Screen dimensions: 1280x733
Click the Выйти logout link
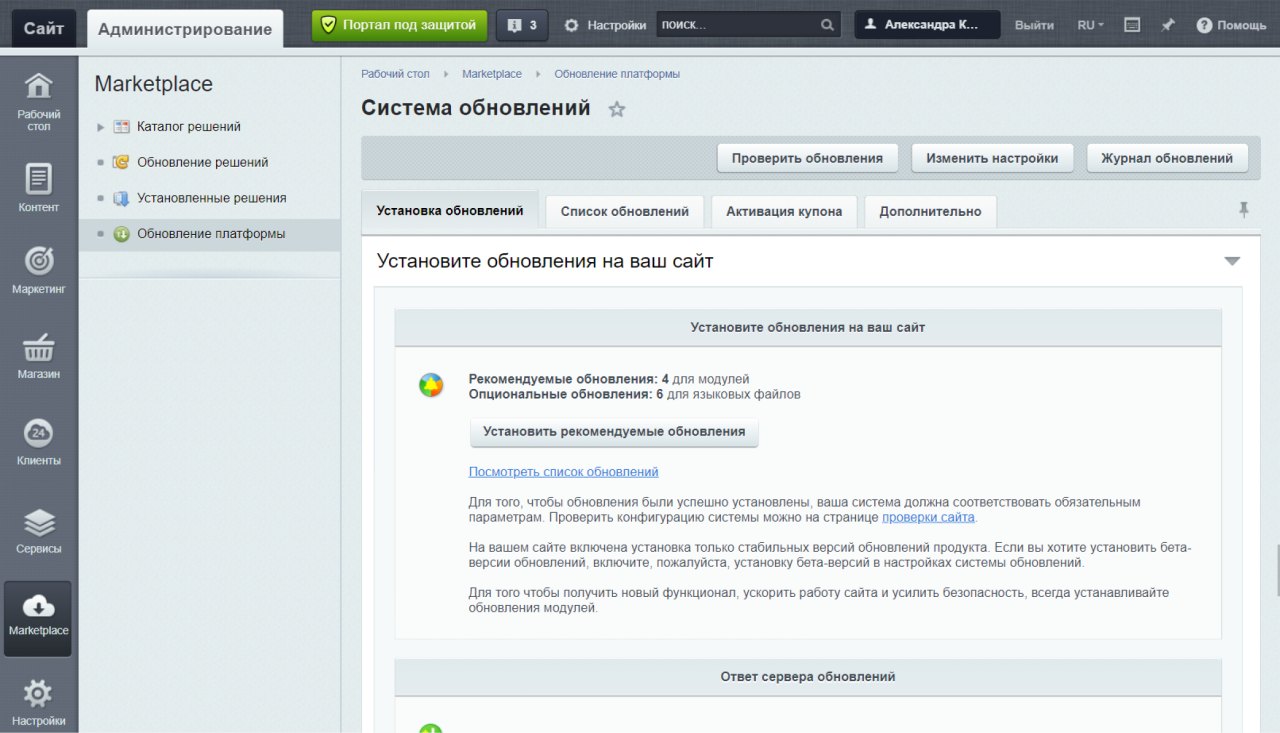tap(1034, 25)
